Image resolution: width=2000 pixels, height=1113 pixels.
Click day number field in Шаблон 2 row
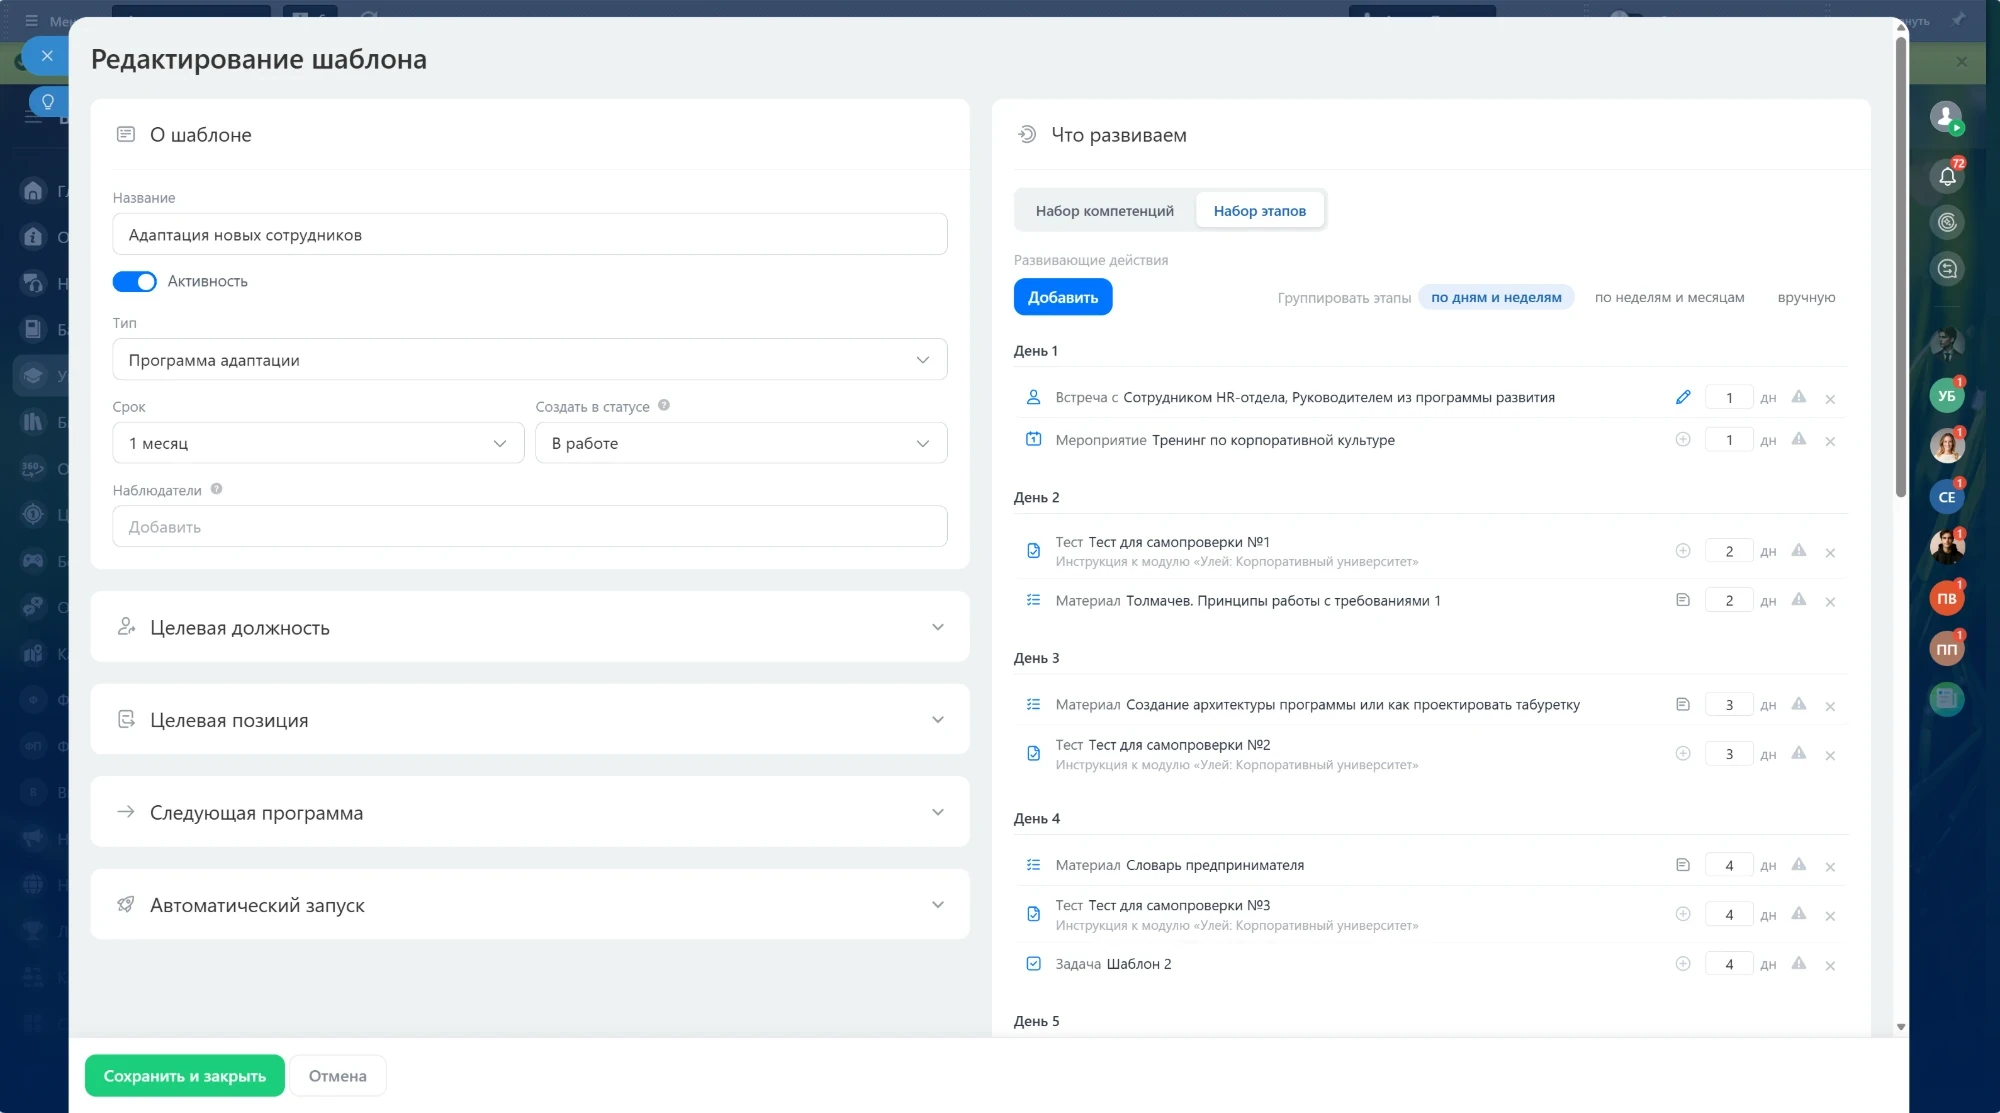1728,965
